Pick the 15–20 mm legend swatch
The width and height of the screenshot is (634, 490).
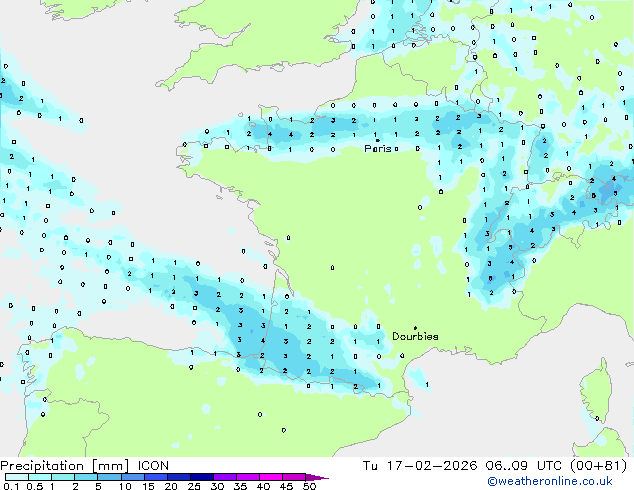click(155, 477)
